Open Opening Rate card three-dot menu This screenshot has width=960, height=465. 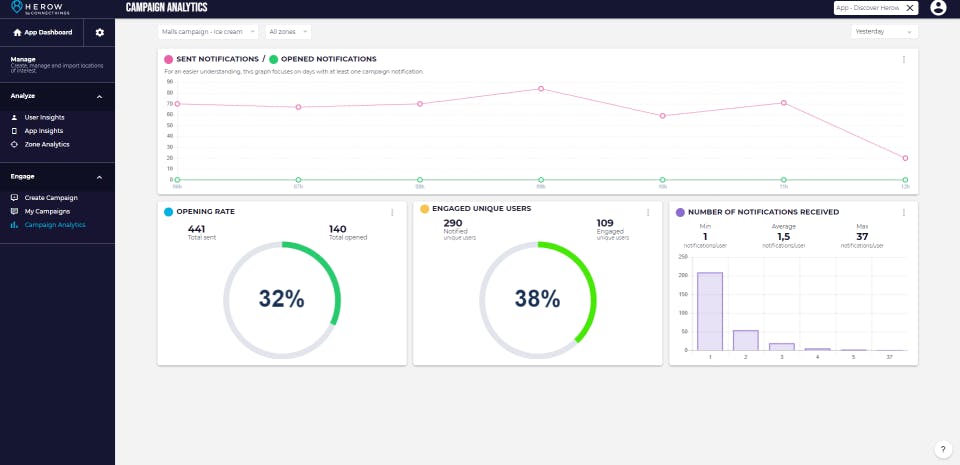(x=392, y=212)
